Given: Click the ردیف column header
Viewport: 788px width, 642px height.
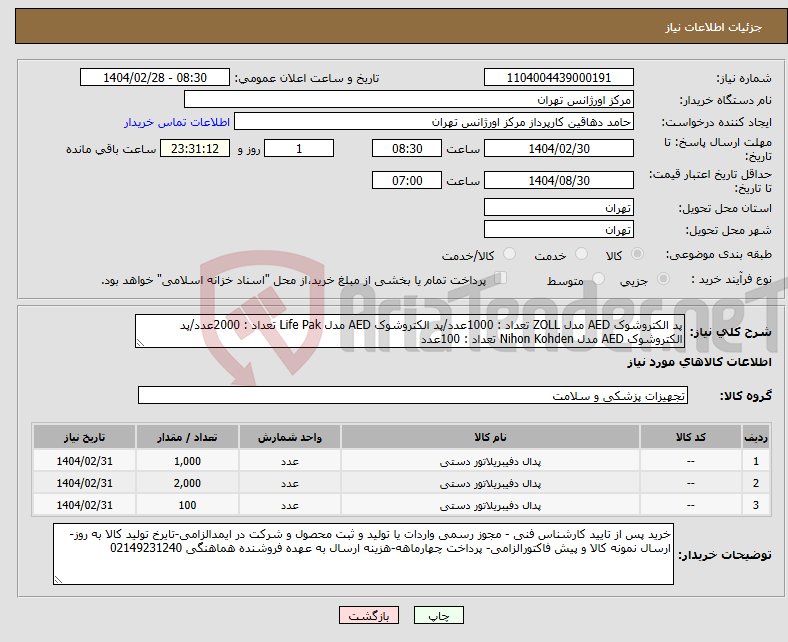Looking at the screenshot, I should tap(756, 437).
